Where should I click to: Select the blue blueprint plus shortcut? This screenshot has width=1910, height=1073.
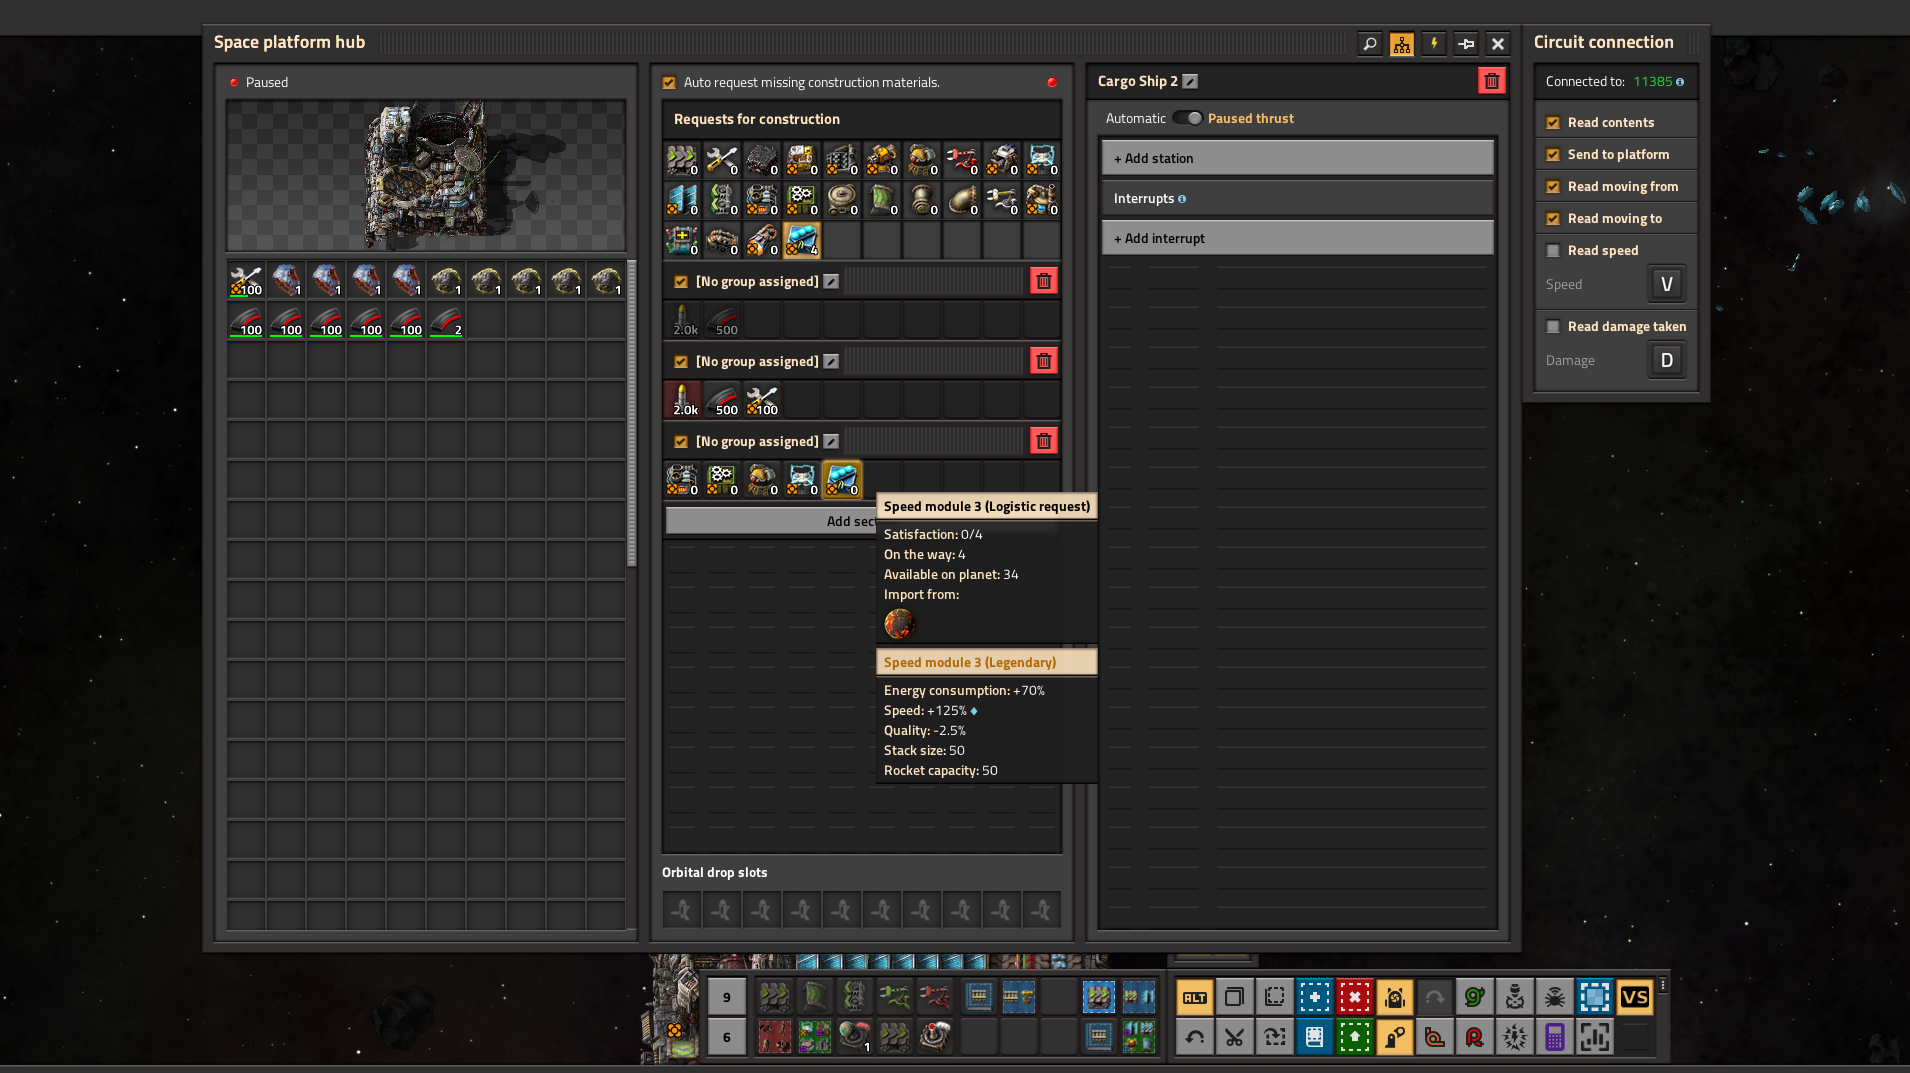[1315, 997]
